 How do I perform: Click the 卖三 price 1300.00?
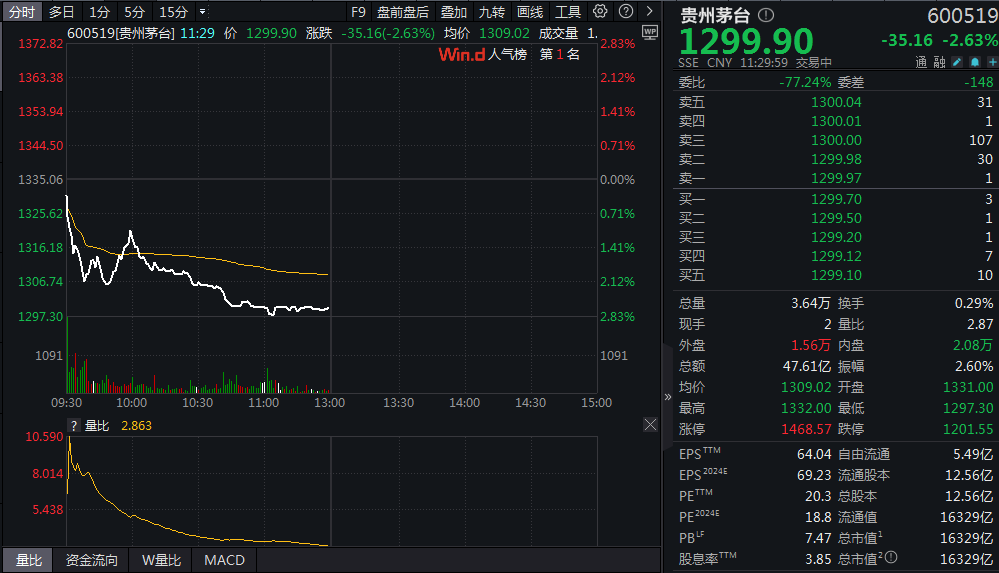836,140
